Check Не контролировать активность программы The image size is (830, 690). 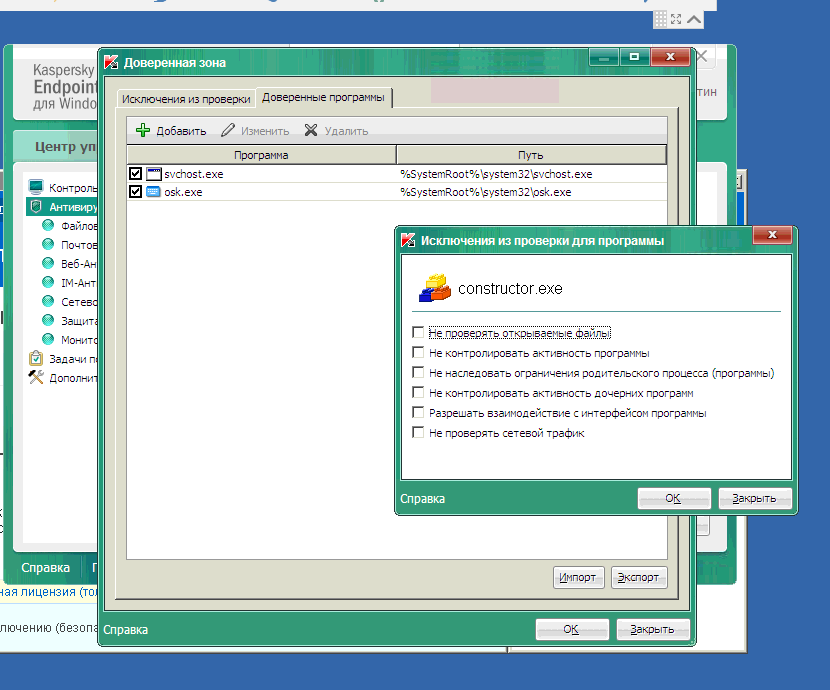(x=418, y=353)
